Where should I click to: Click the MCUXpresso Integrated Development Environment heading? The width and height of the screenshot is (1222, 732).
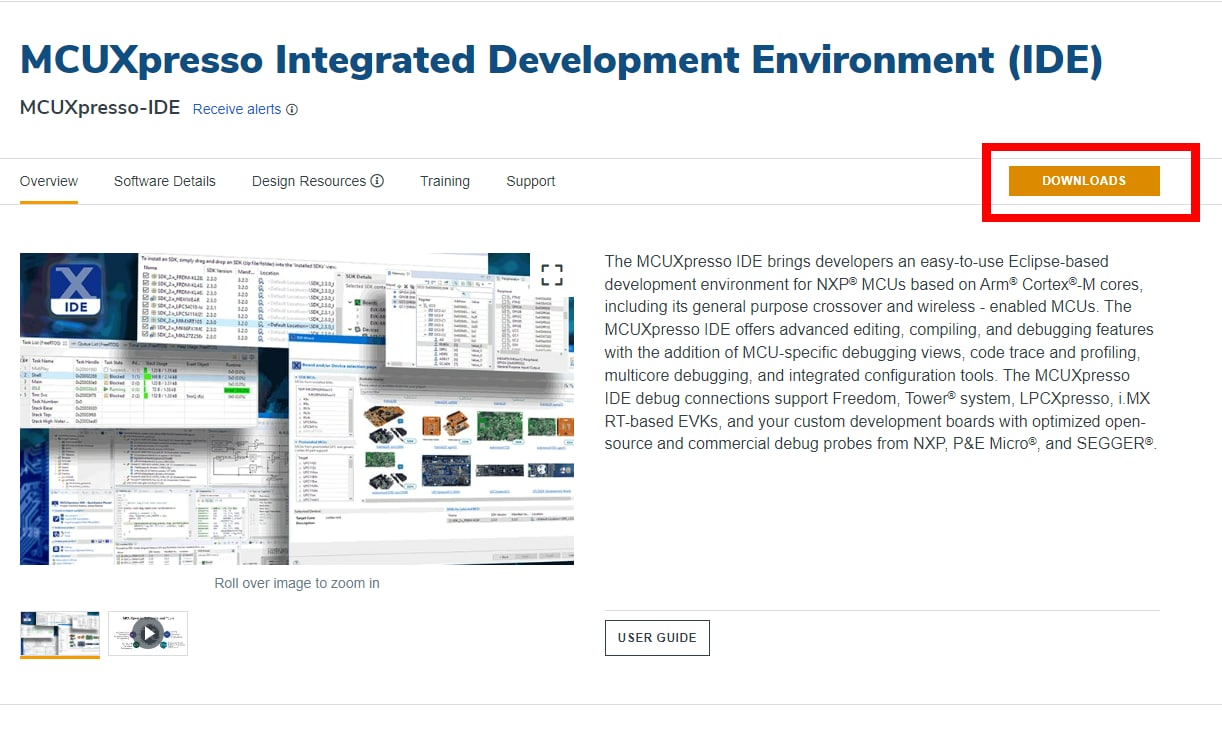pos(560,60)
